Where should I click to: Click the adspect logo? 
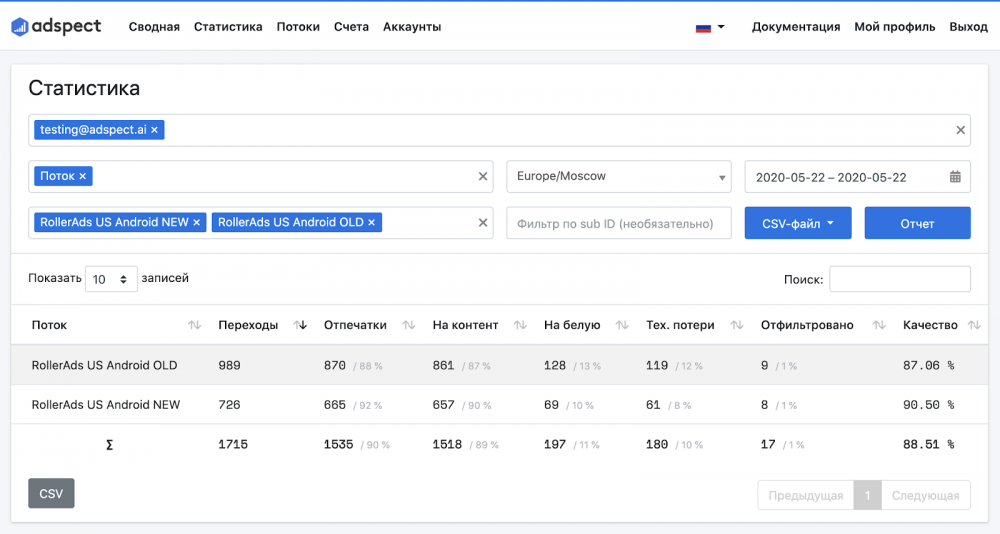tap(56, 26)
